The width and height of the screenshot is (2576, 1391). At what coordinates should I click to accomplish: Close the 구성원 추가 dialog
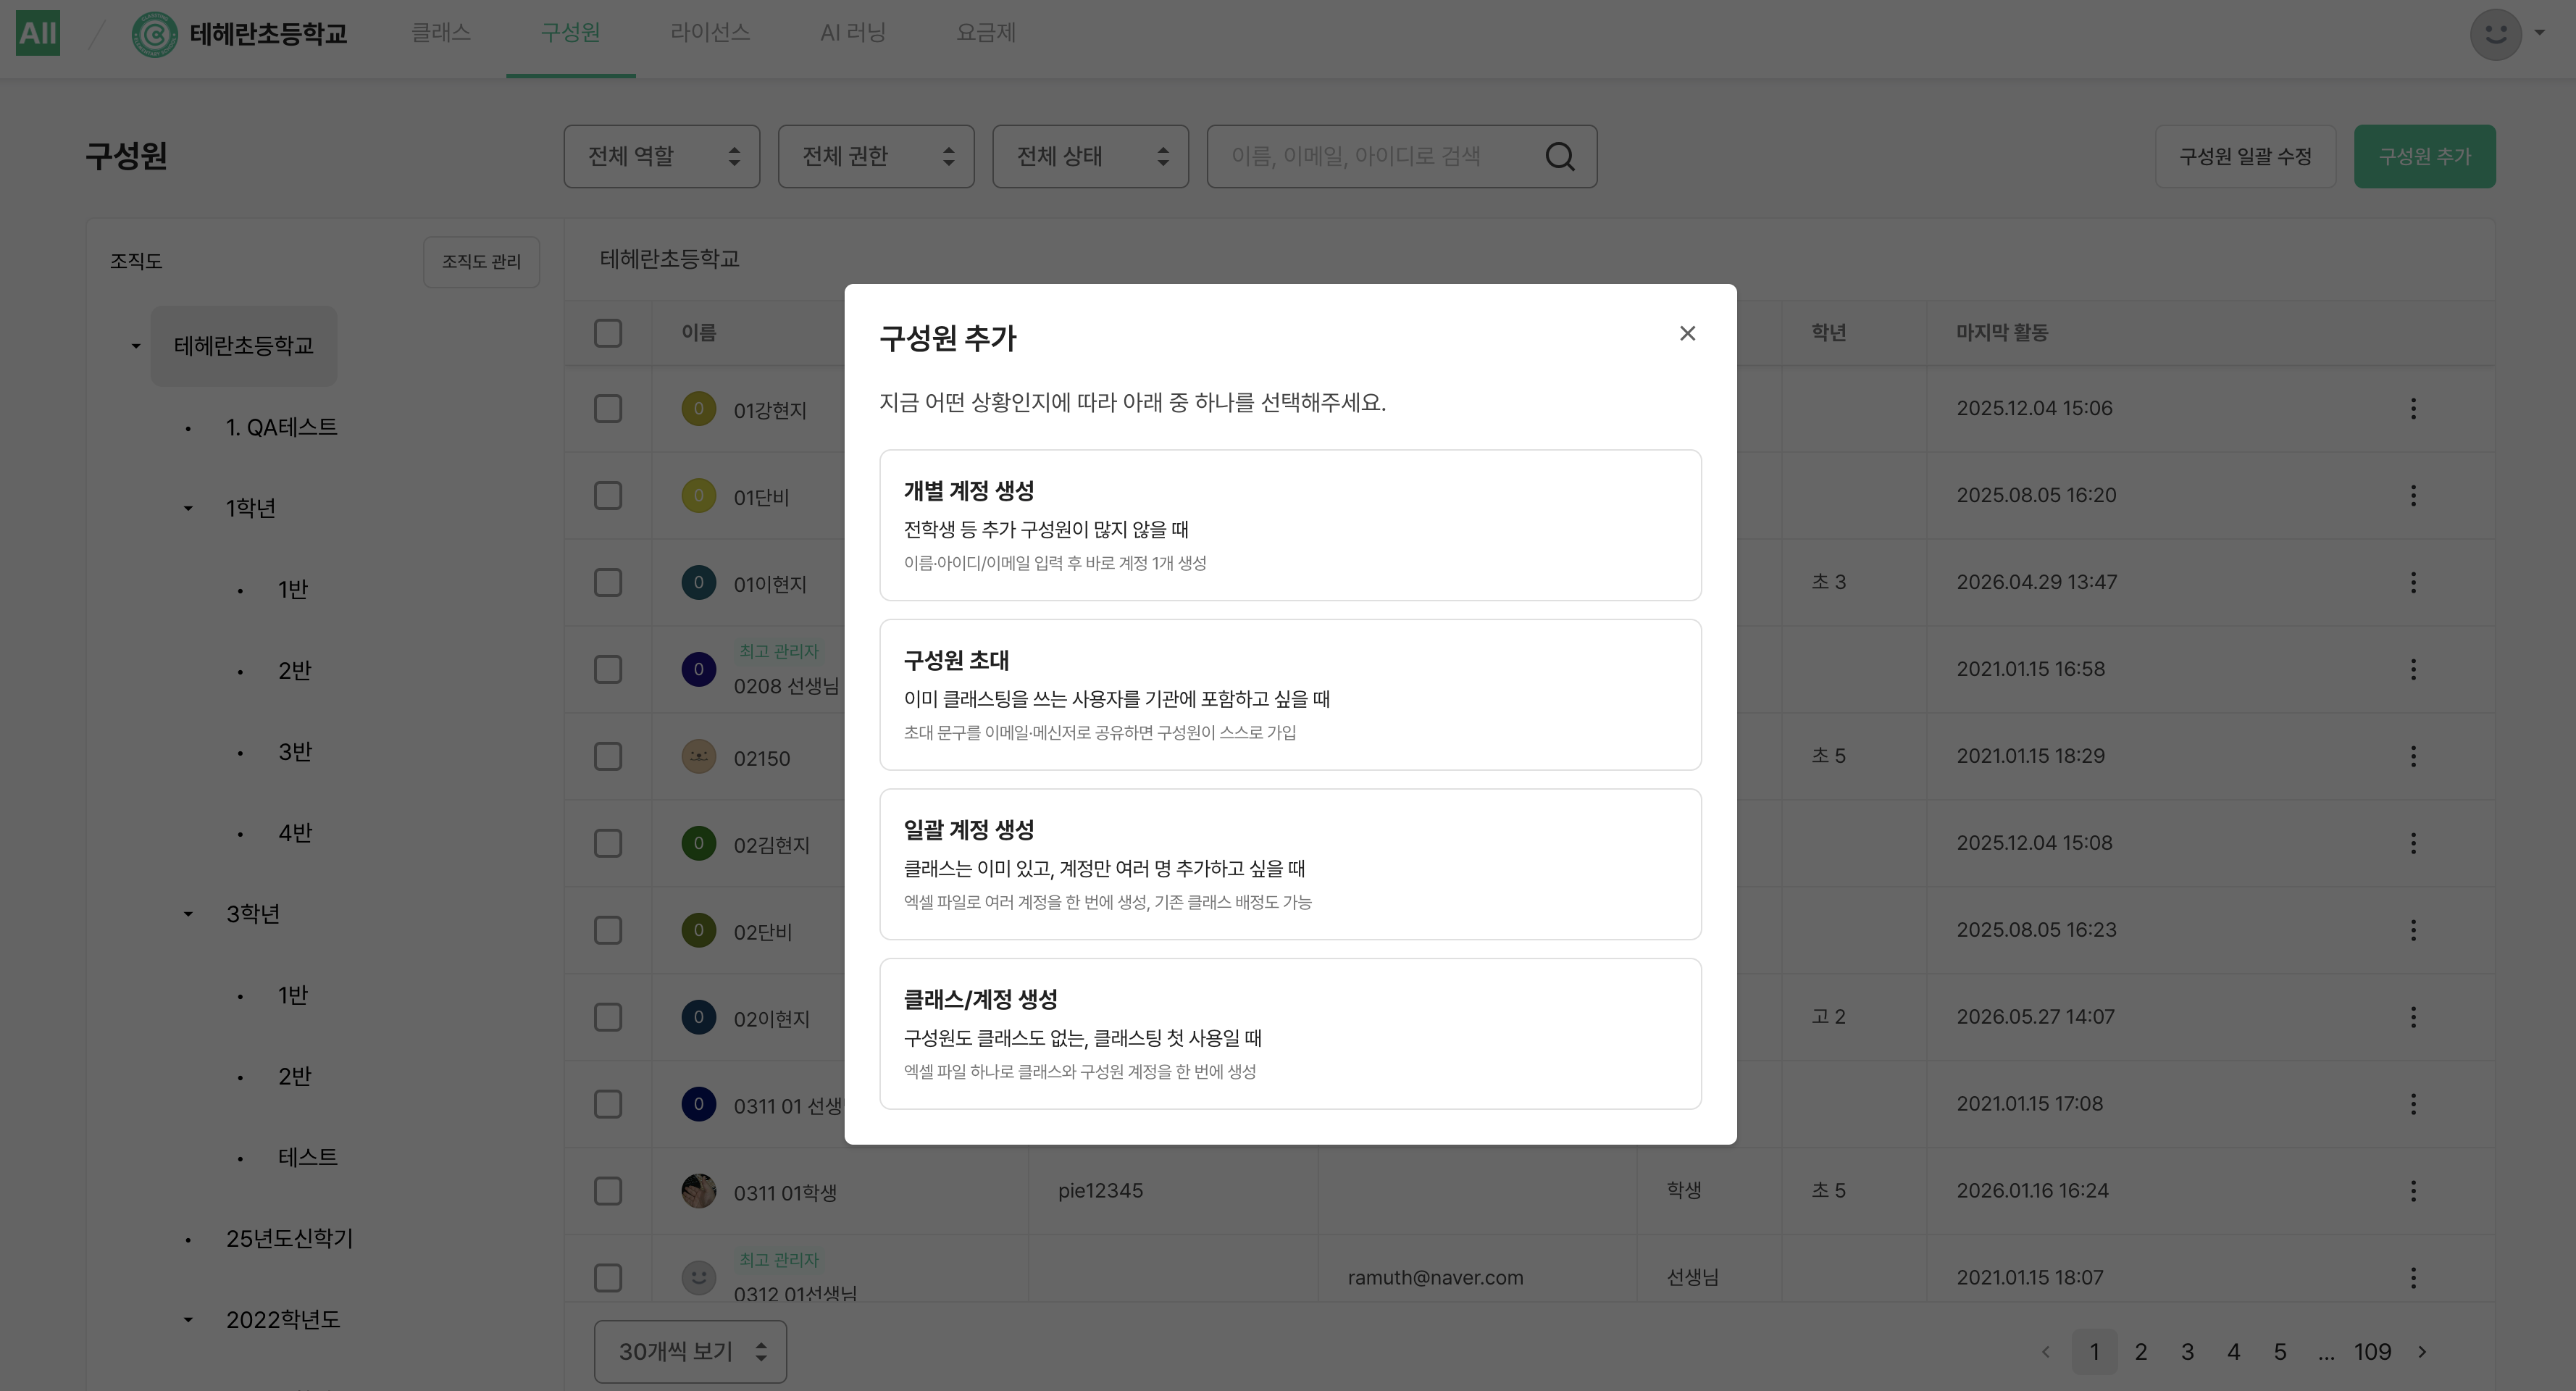pos(1687,333)
